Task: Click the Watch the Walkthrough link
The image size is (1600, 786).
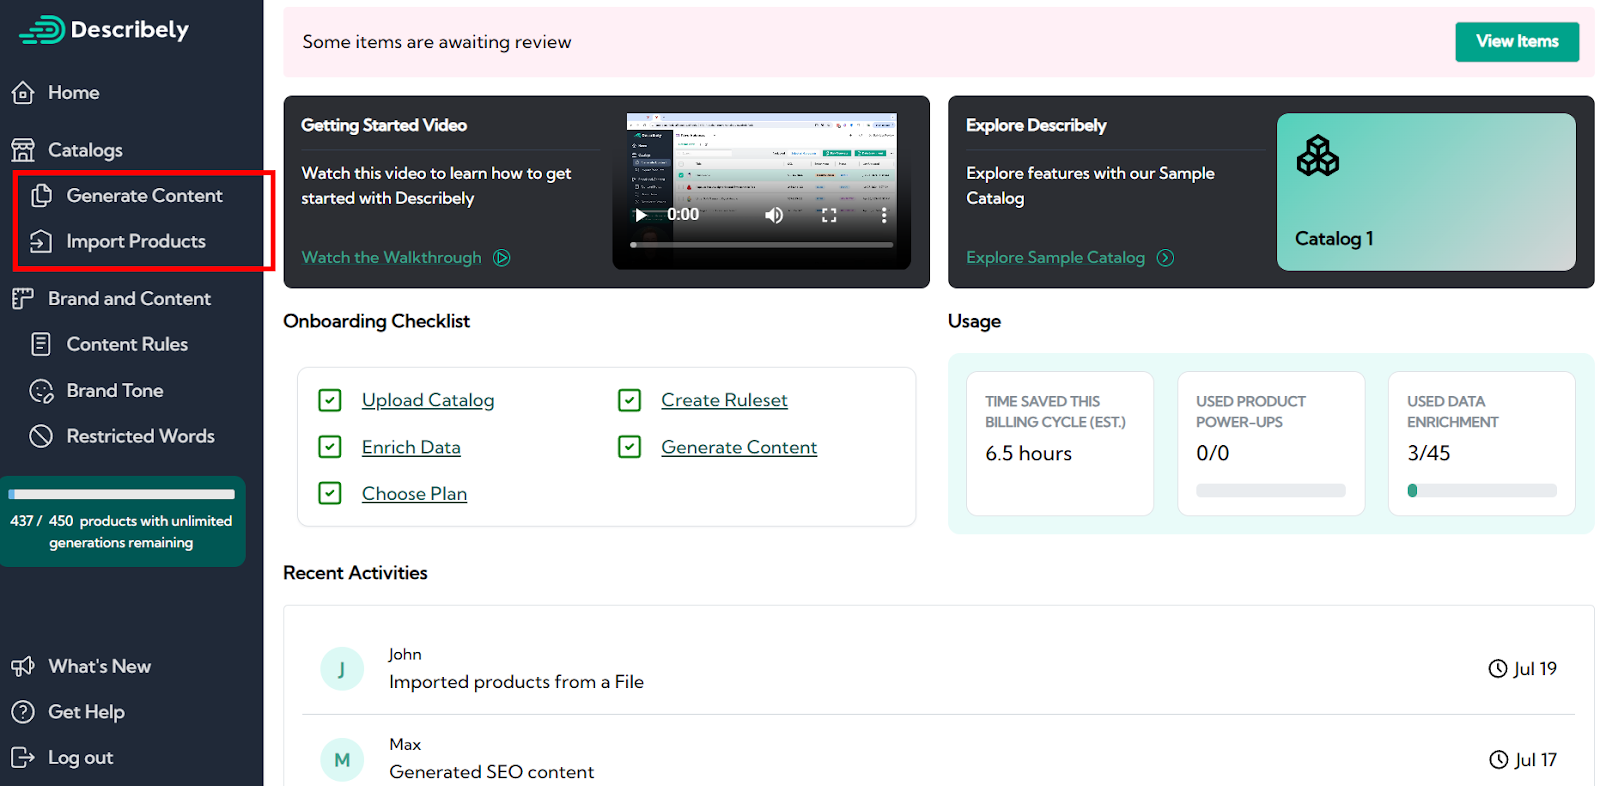Action: (391, 258)
